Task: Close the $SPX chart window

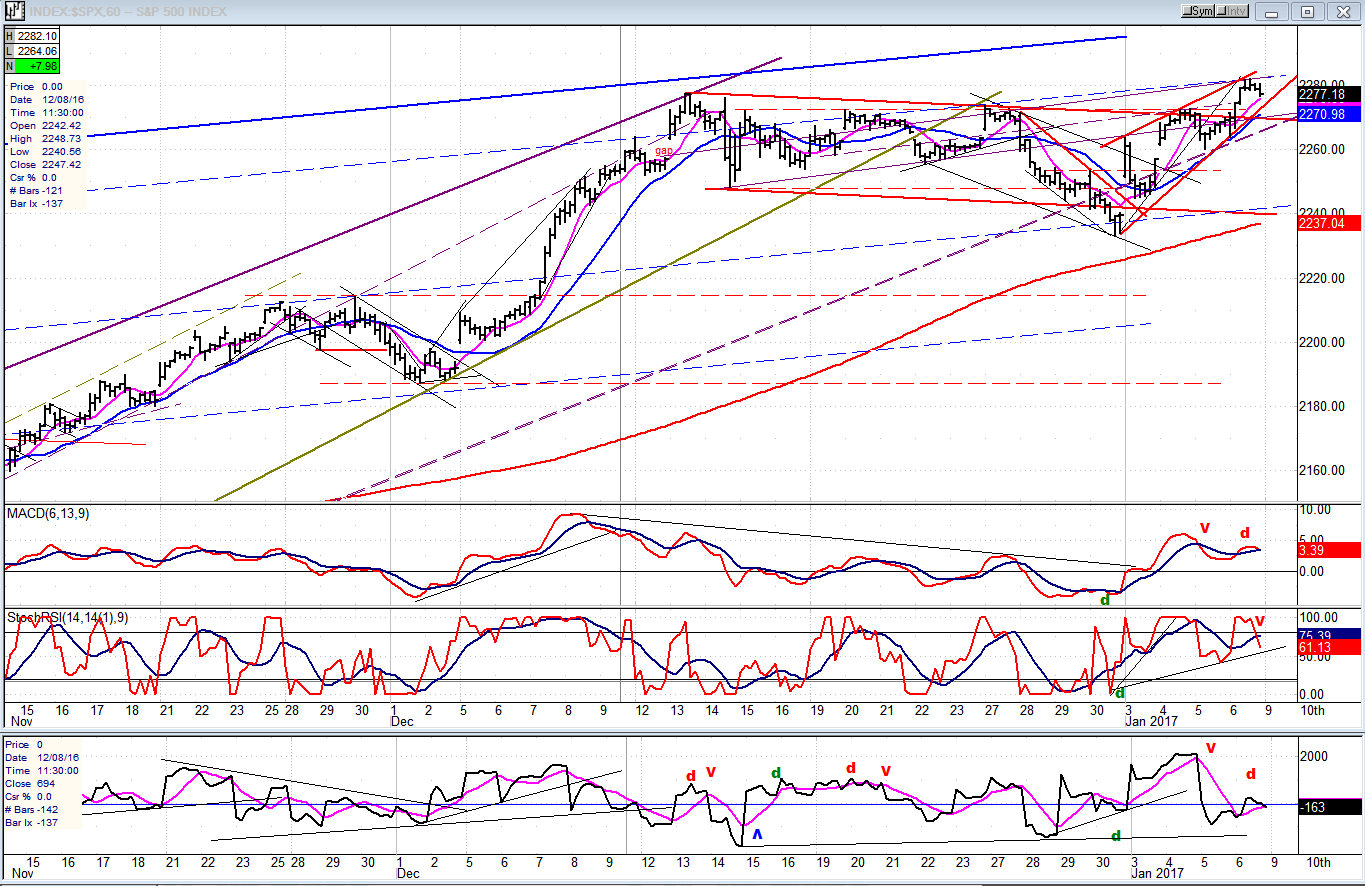Action: [1340, 11]
